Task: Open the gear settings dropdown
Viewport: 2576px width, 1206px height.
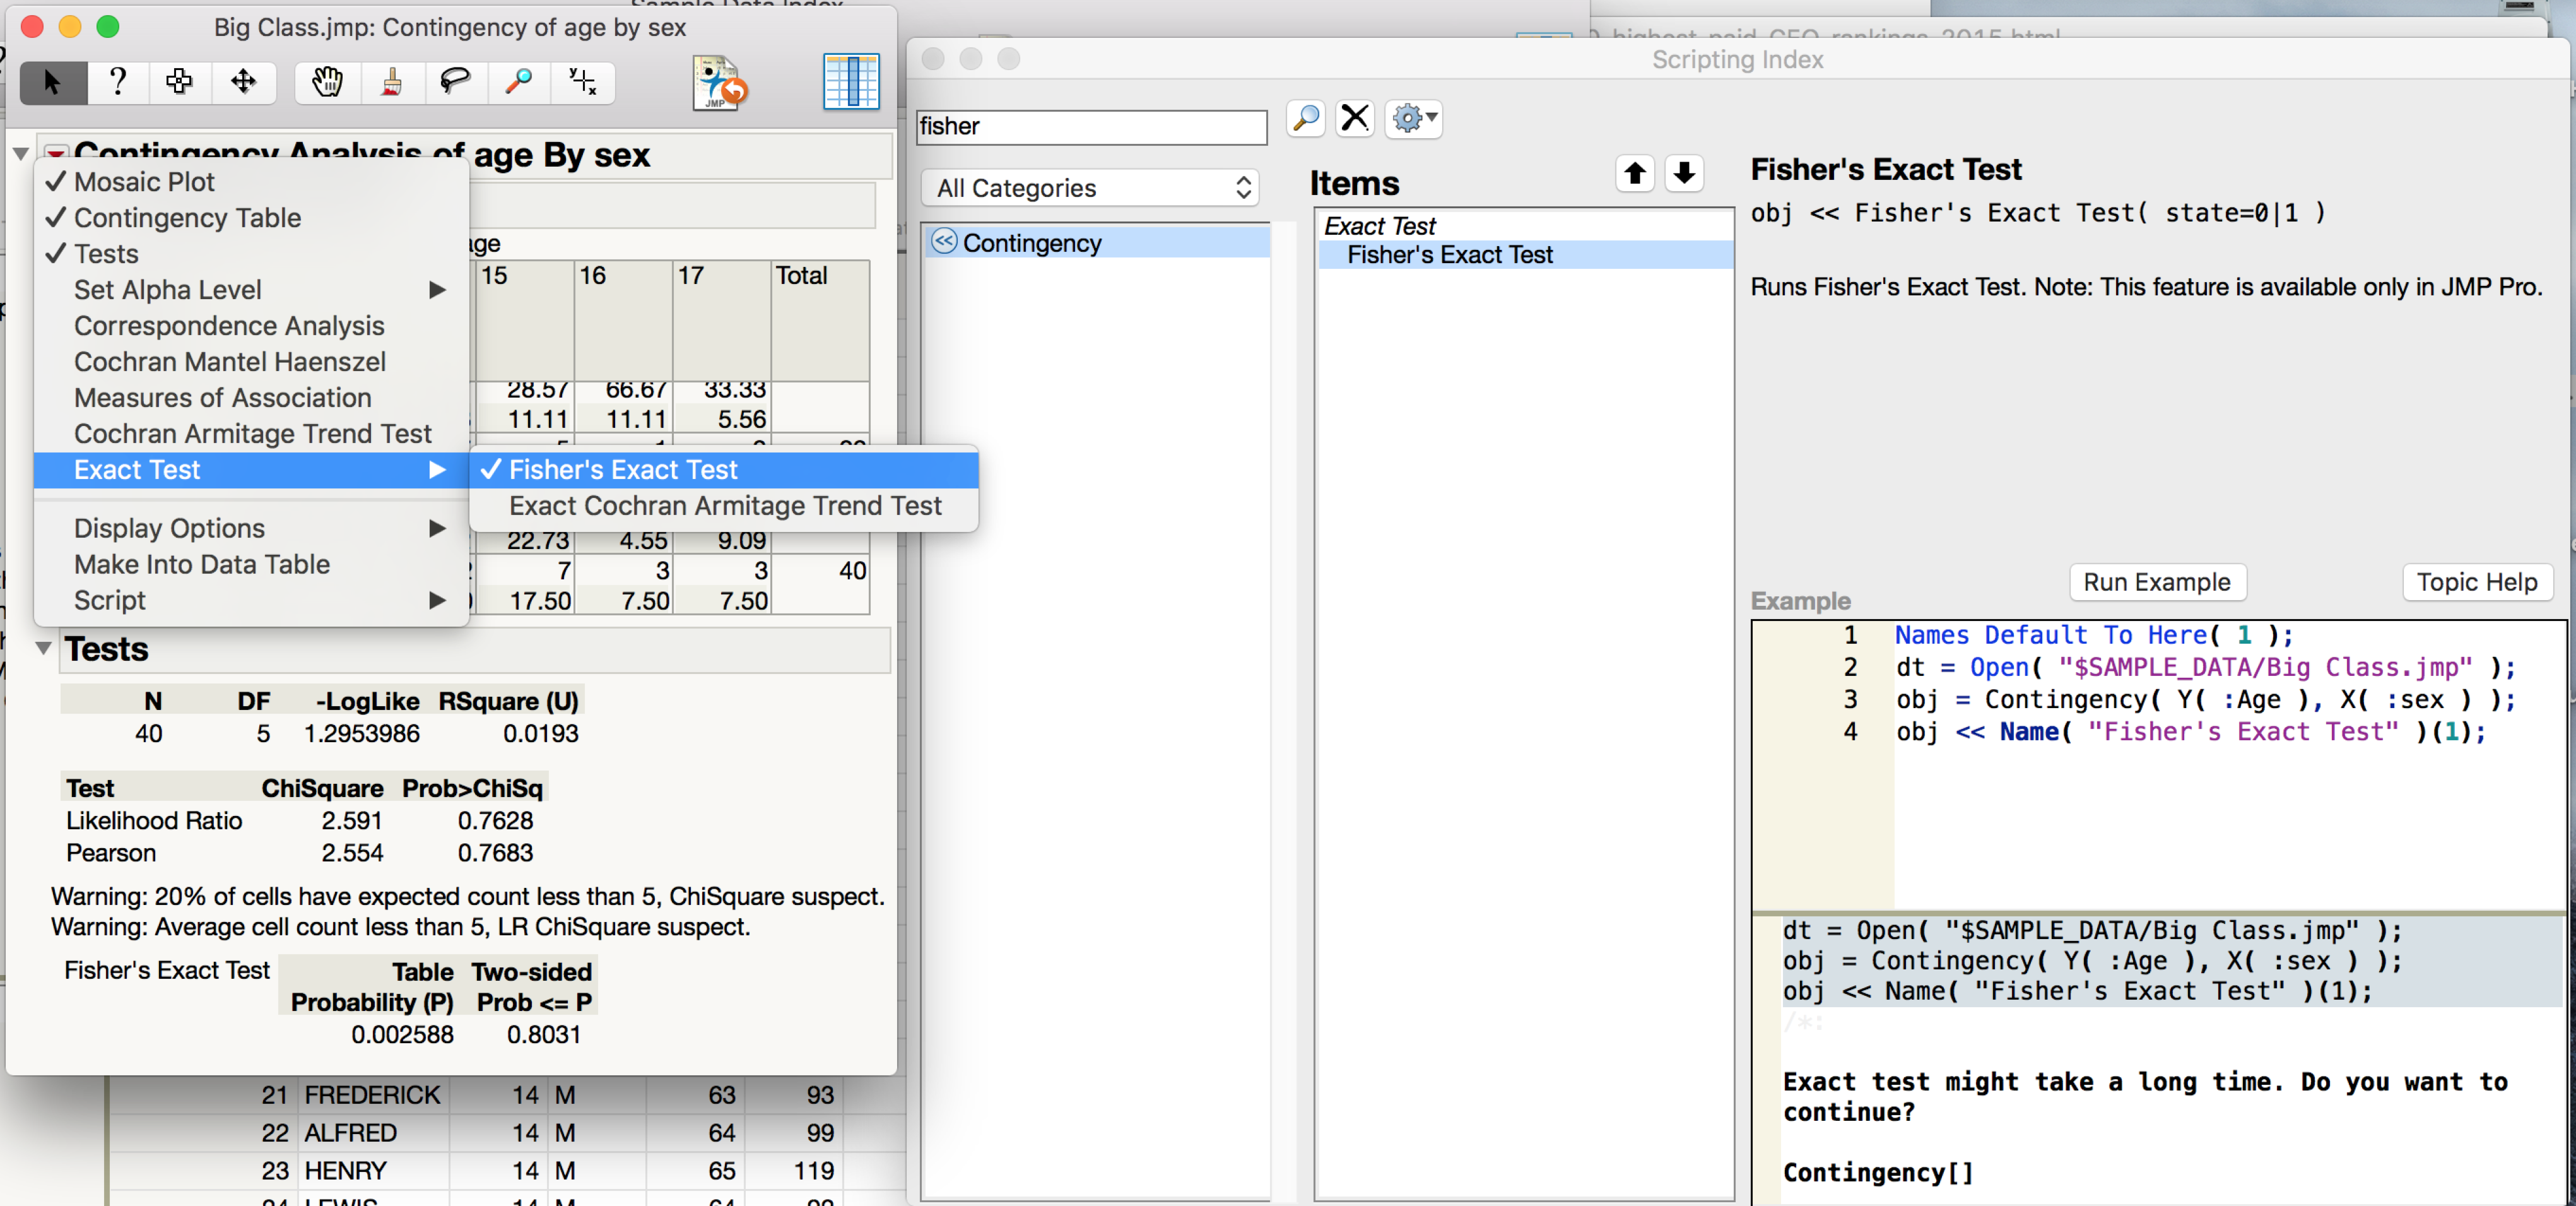Action: 1413,119
